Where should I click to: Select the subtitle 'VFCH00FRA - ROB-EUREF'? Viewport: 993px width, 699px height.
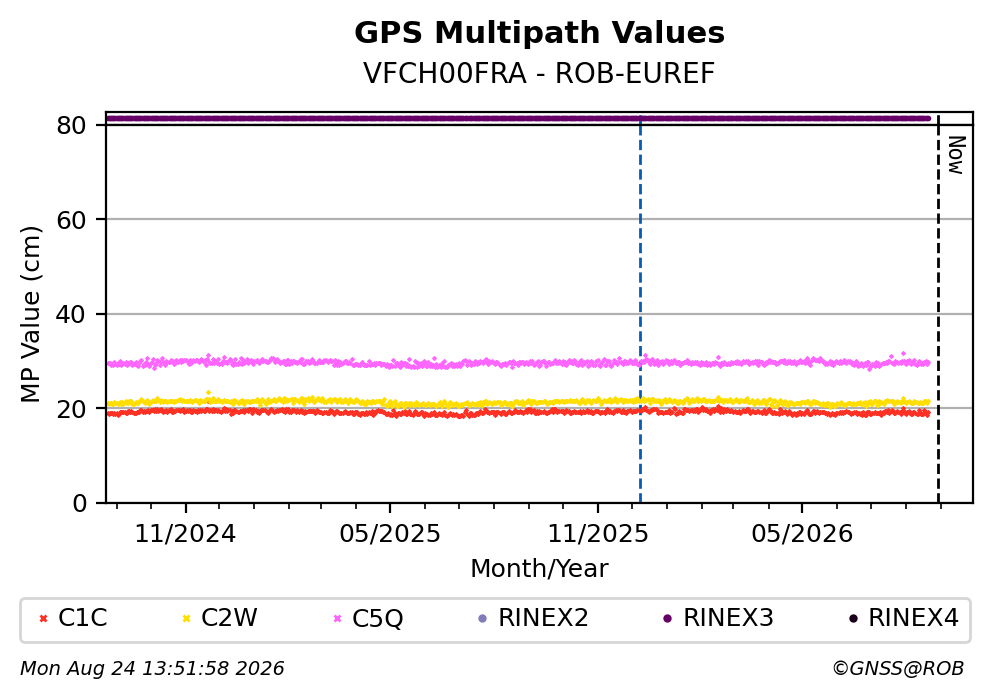tap(539, 73)
